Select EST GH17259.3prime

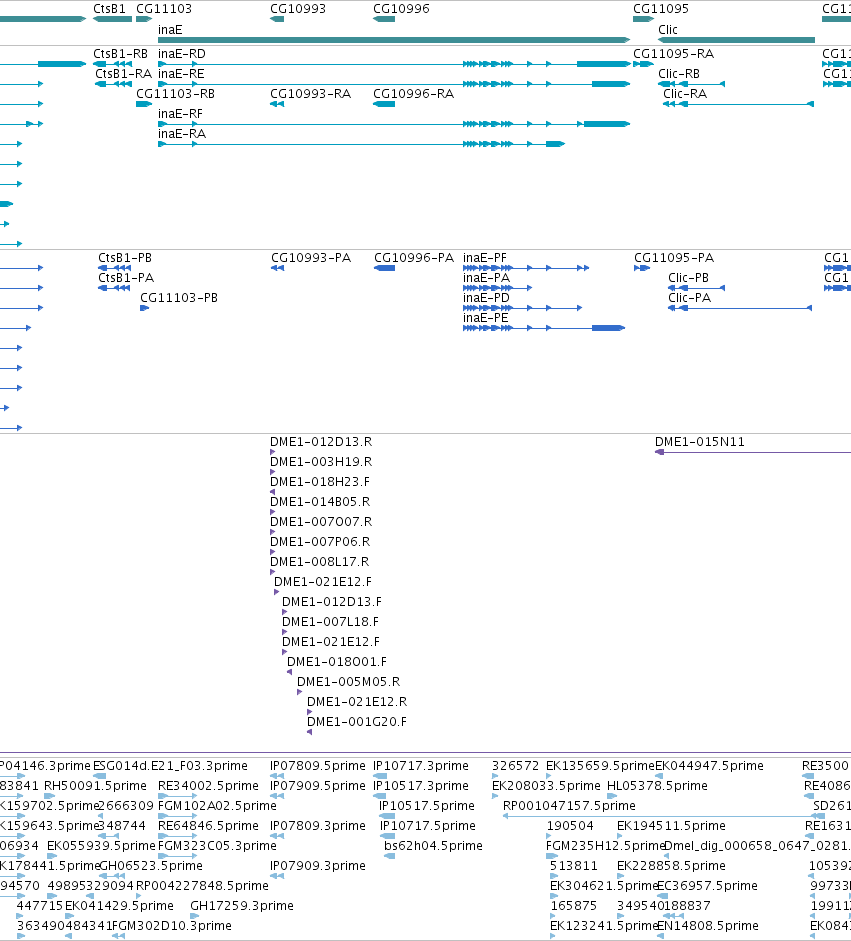point(195,916)
